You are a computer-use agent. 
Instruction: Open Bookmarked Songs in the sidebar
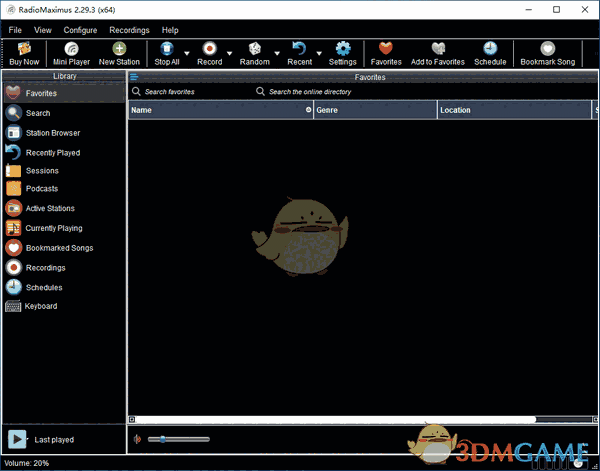pyautogui.click(x=64, y=248)
